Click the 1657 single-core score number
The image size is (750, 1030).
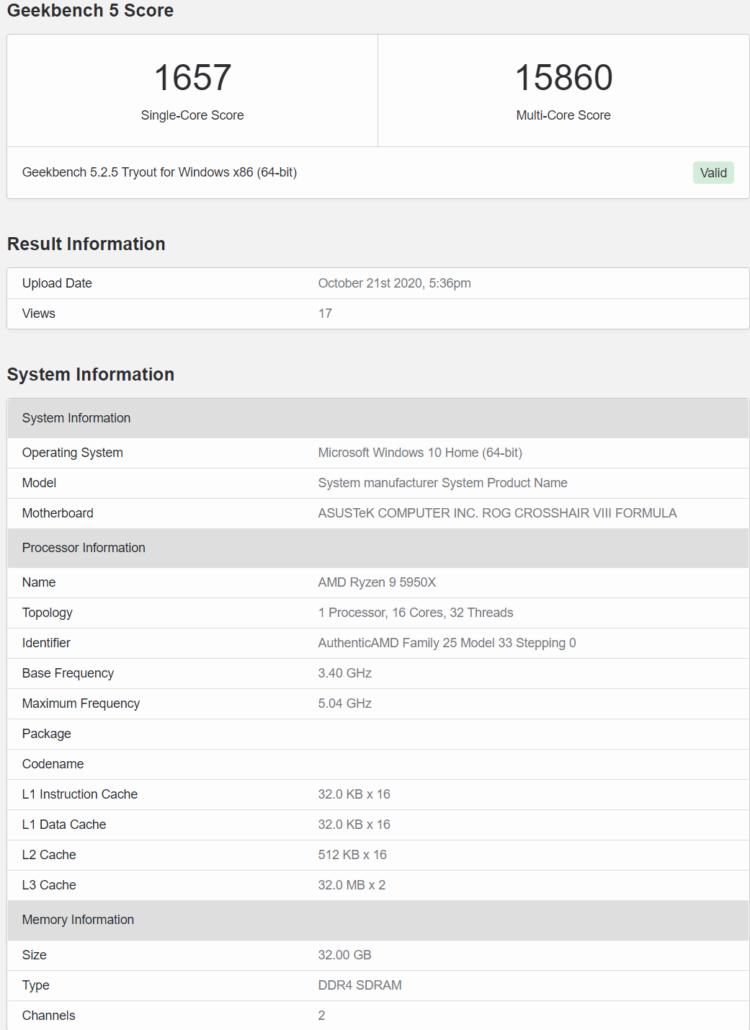click(192, 78)
